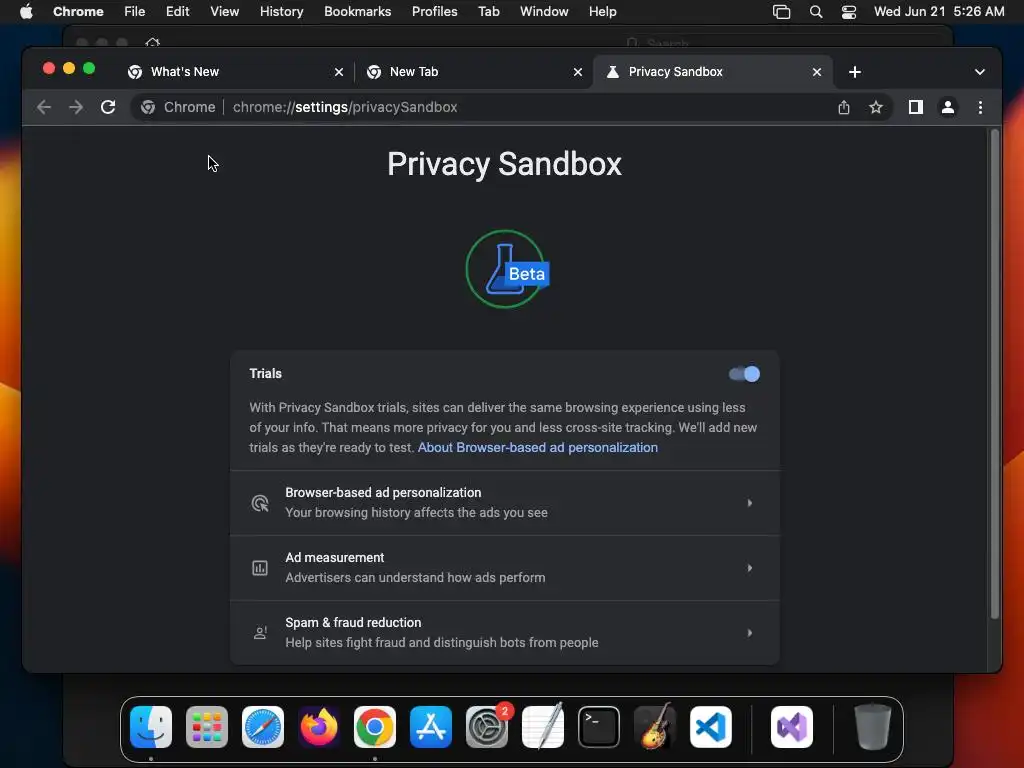Screen dimensions: 1024x768
Task: Expand Ad measurement row arrow
Action: tap(750, 568)
